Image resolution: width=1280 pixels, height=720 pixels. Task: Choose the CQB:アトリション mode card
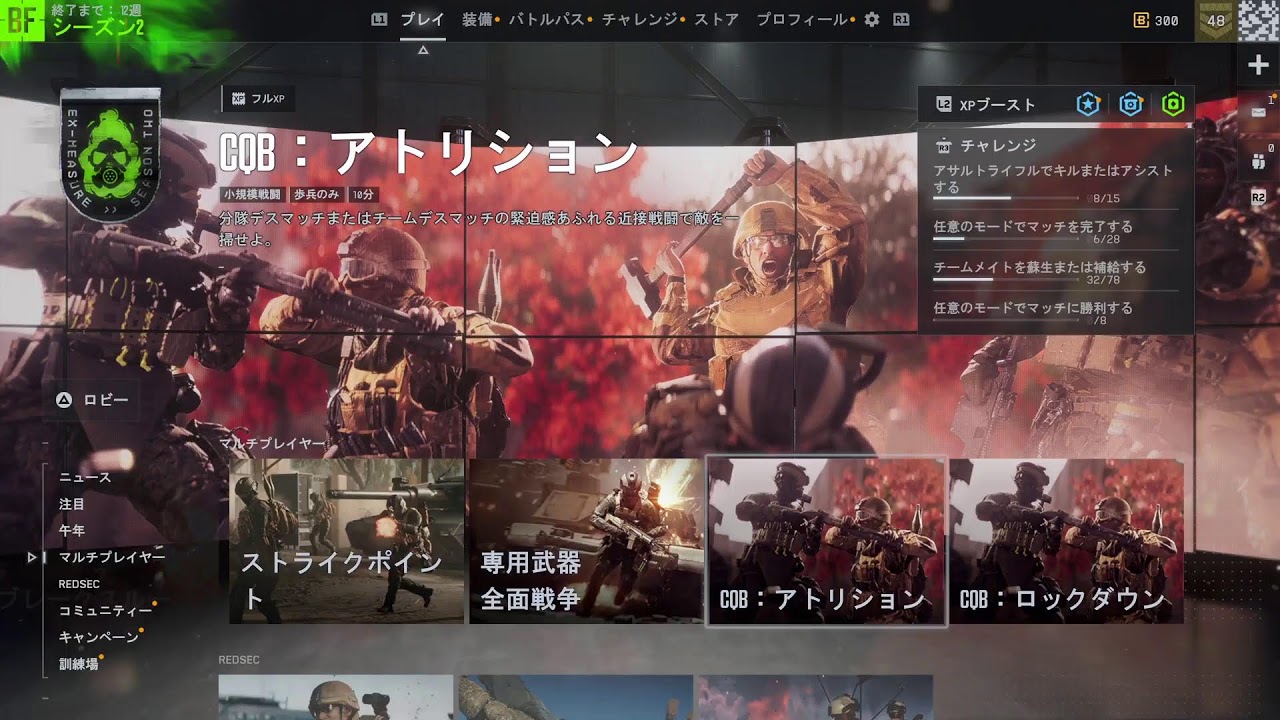click(826, 541)
